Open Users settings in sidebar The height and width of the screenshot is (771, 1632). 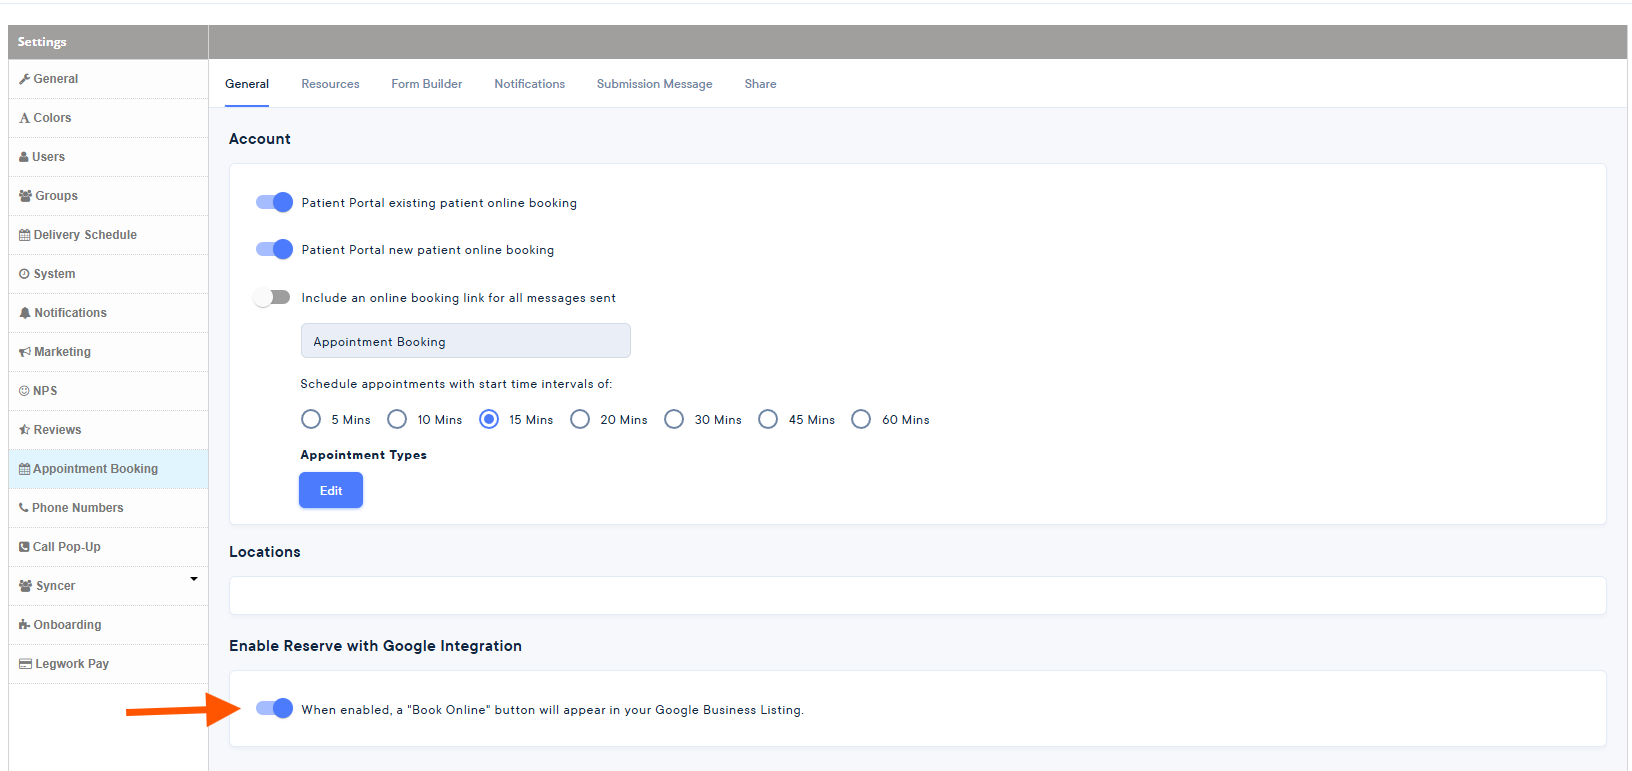tap(108, 157)
